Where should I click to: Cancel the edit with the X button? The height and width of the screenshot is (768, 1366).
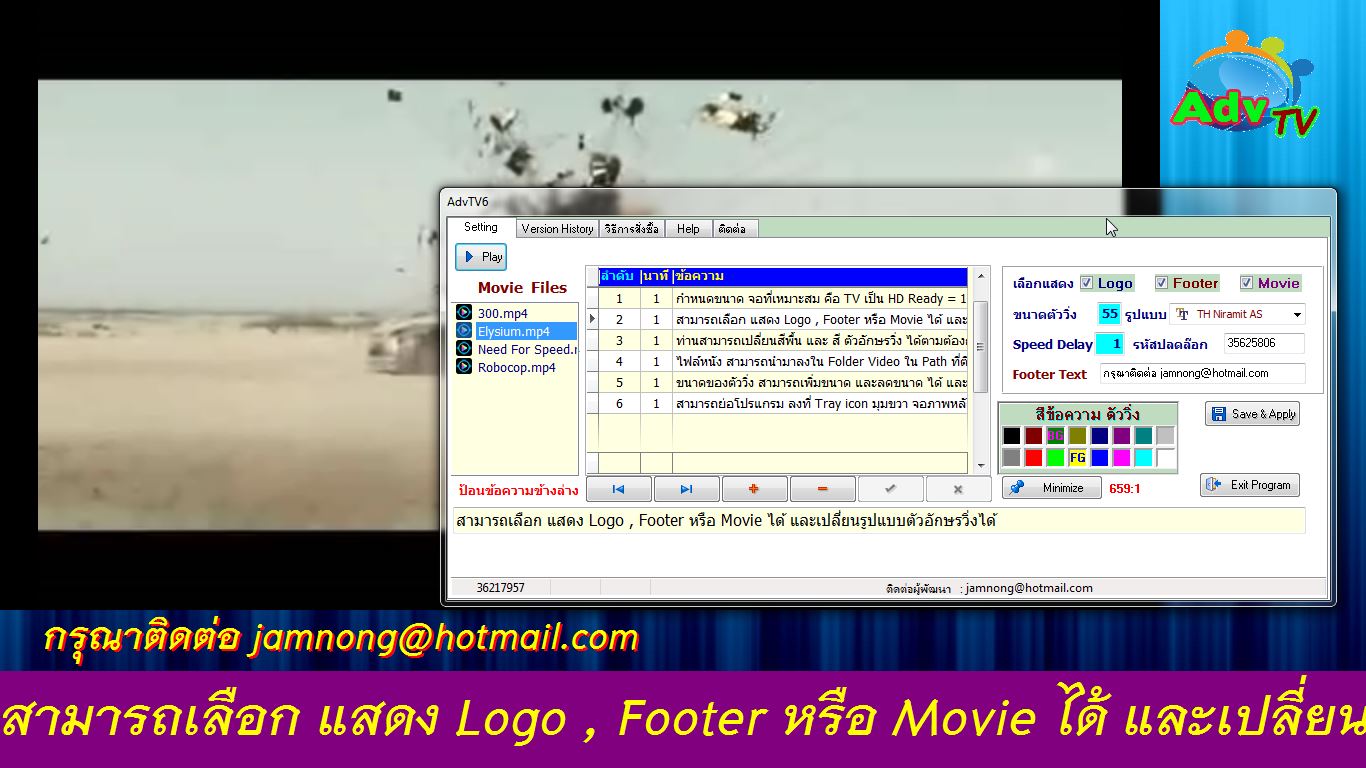tap(958, 489)
